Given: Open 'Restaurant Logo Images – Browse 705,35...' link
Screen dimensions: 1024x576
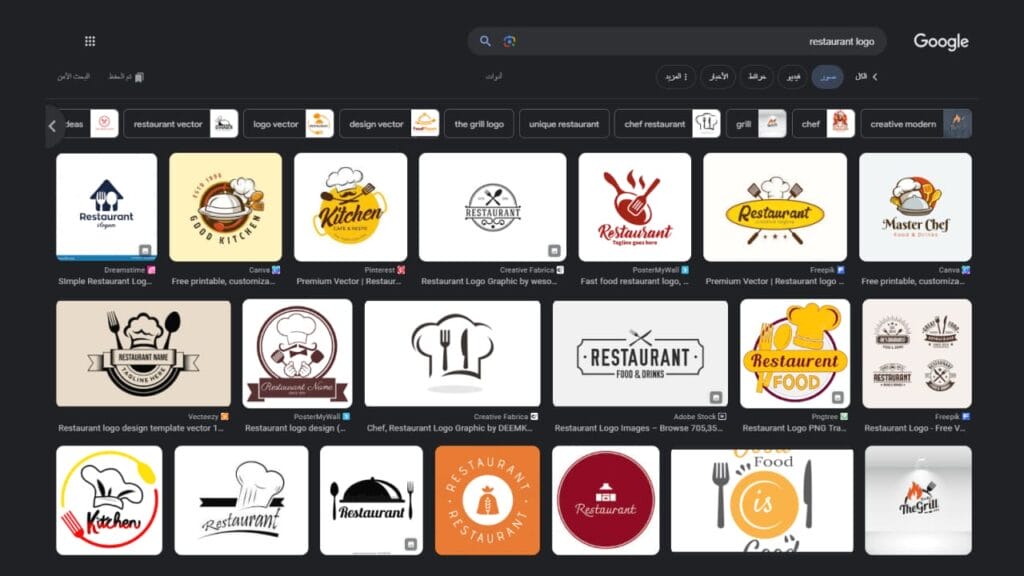Looking at the screenshot, I should point(639,428).
